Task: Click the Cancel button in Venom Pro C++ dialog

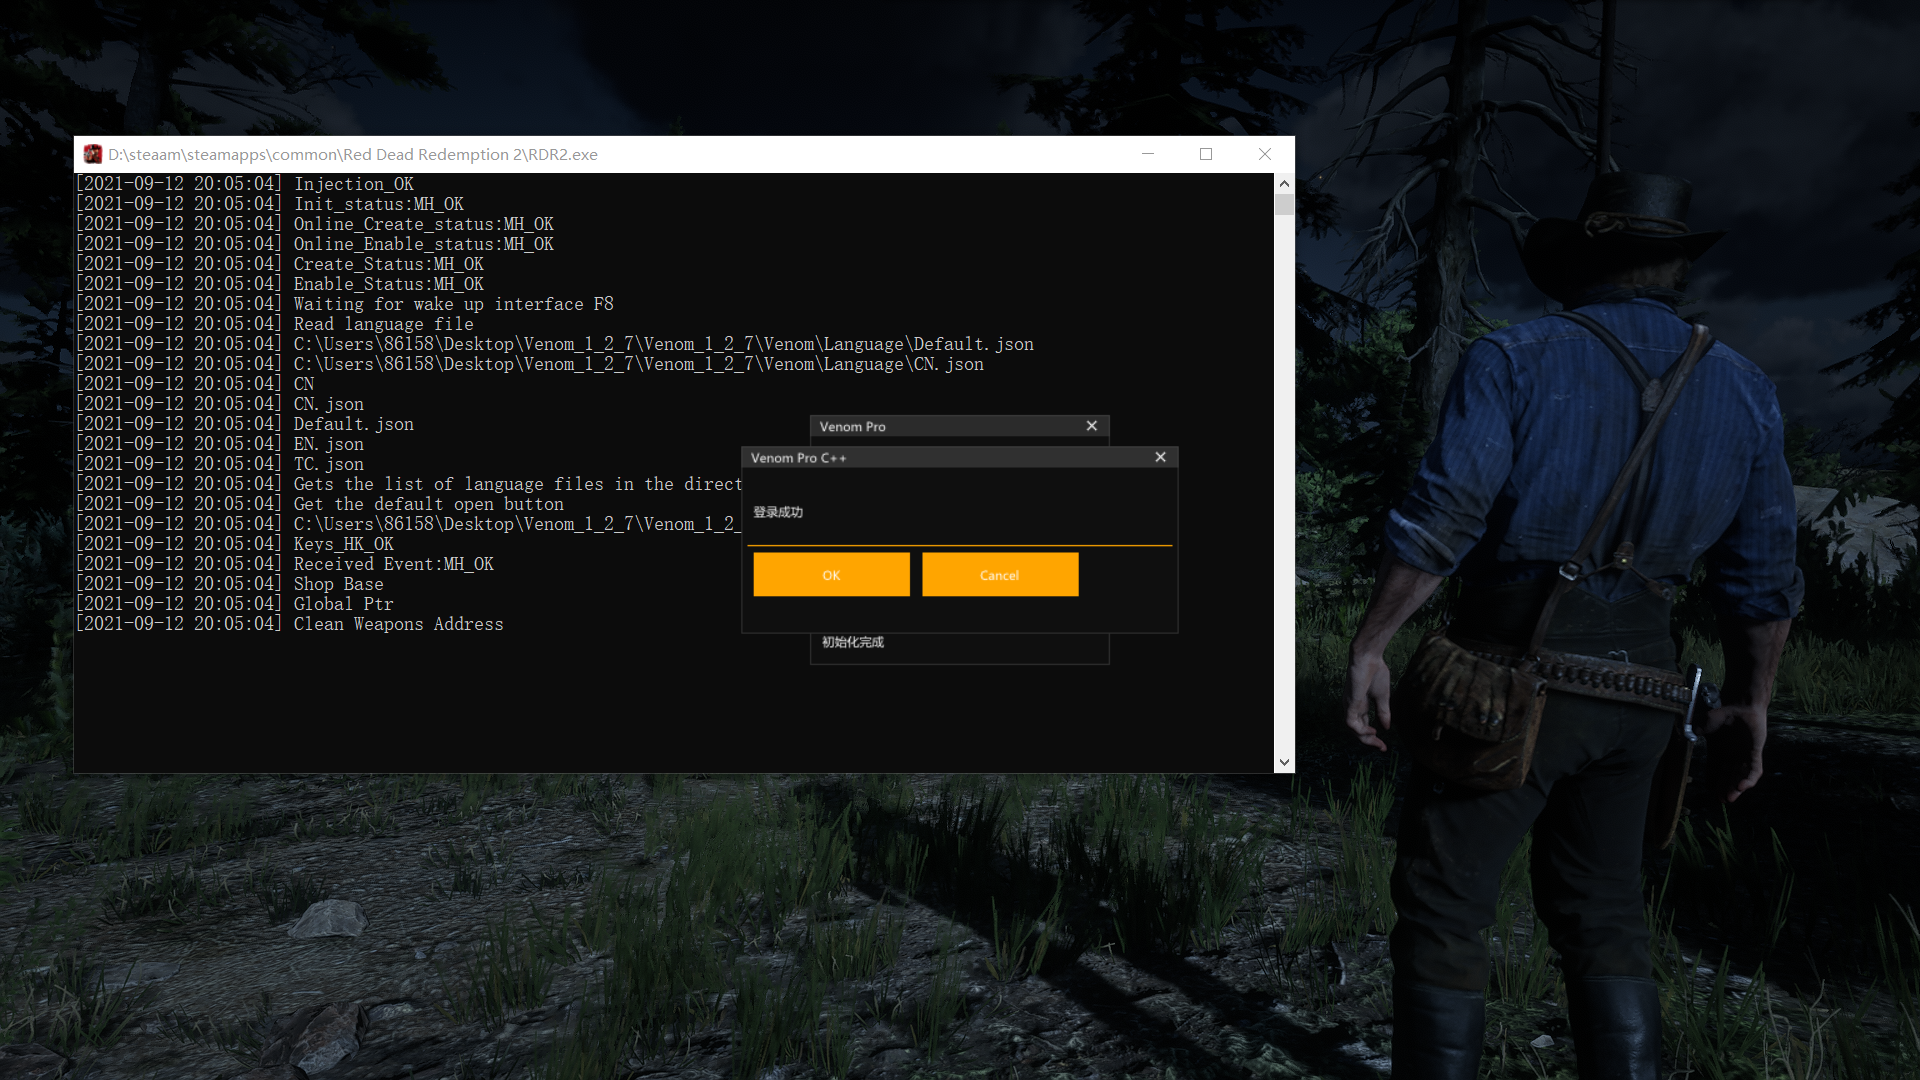Action: tap(1000, 575)
